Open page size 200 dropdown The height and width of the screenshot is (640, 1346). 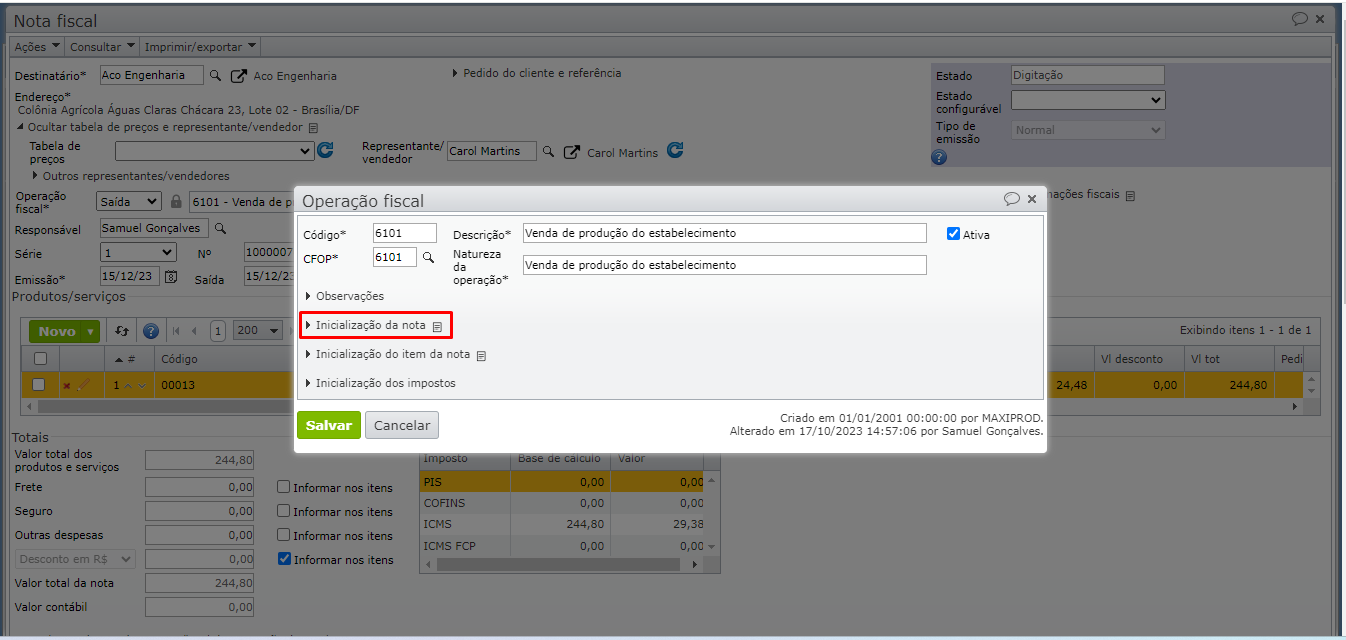[x=257, y=331]
